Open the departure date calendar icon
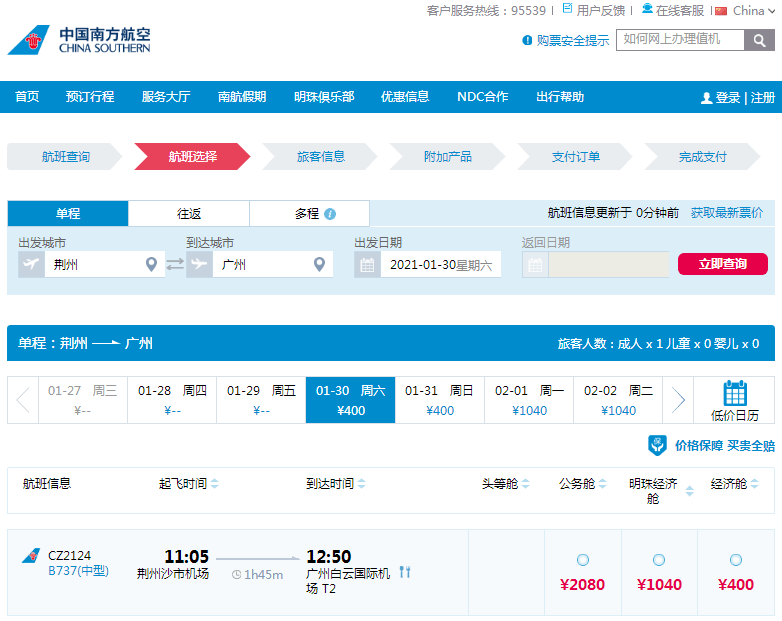This screenshot has width=782, height=621. click(368, 264)
